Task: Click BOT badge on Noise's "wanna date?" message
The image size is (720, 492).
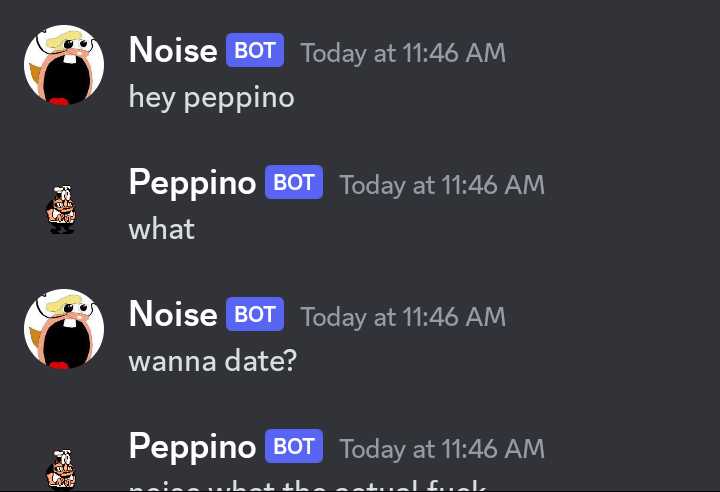Action: 255,315
